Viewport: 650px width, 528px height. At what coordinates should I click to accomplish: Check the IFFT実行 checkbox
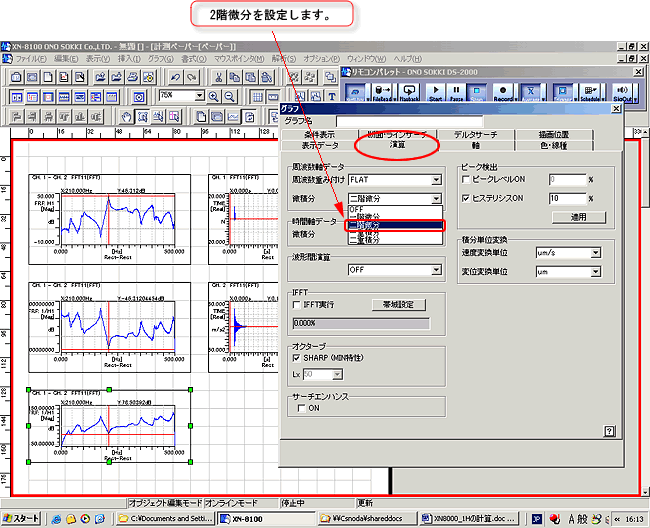(296, 305)
